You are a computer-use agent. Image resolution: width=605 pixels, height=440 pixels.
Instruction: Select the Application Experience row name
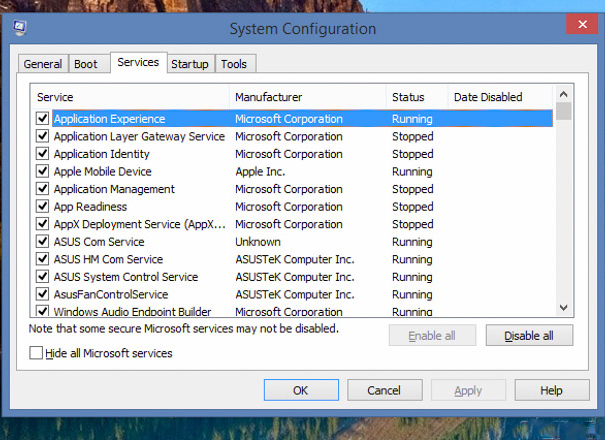pos(110,119)
